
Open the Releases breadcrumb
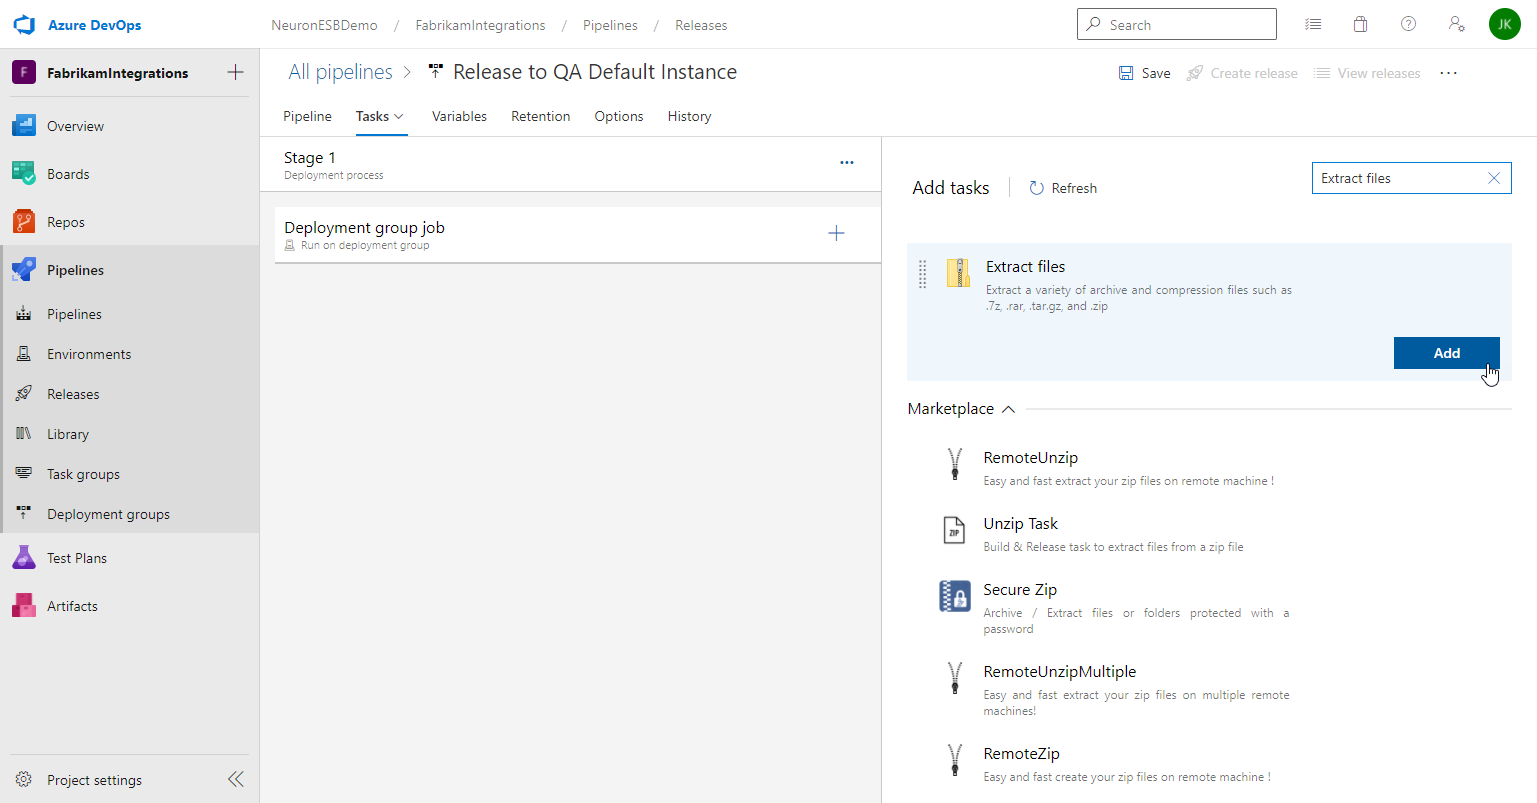click(701, 25)
